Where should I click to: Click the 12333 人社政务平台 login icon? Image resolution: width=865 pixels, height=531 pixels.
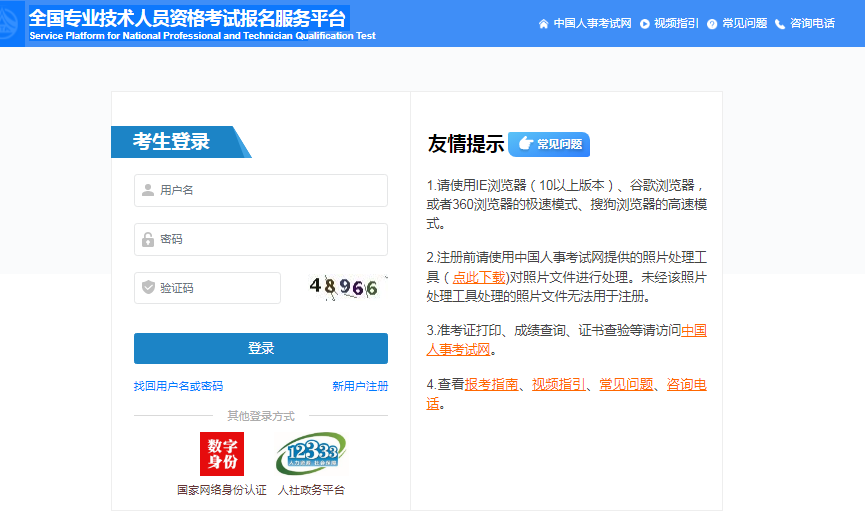click(311, 454)
